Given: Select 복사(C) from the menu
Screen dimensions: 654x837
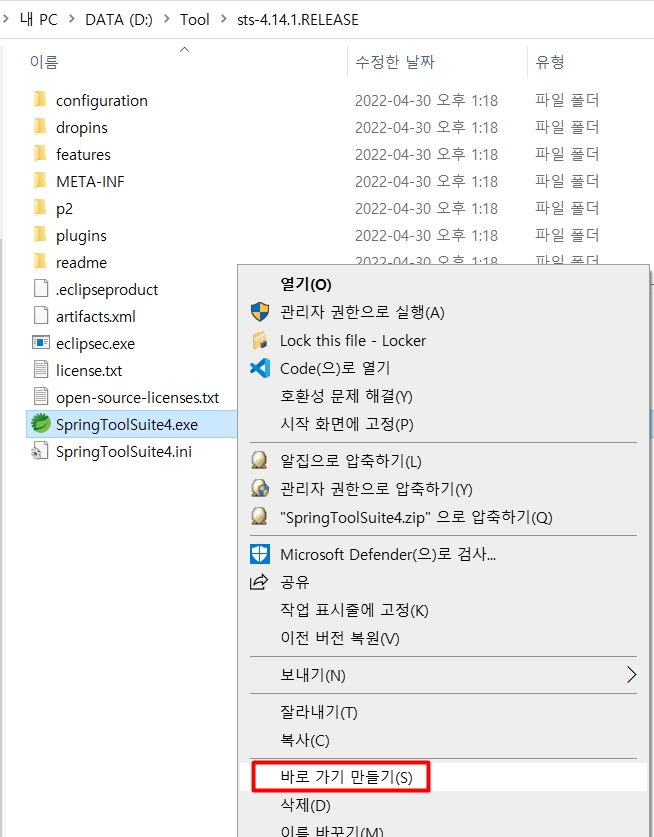Looking at the screenshot, I should (443, 740).
